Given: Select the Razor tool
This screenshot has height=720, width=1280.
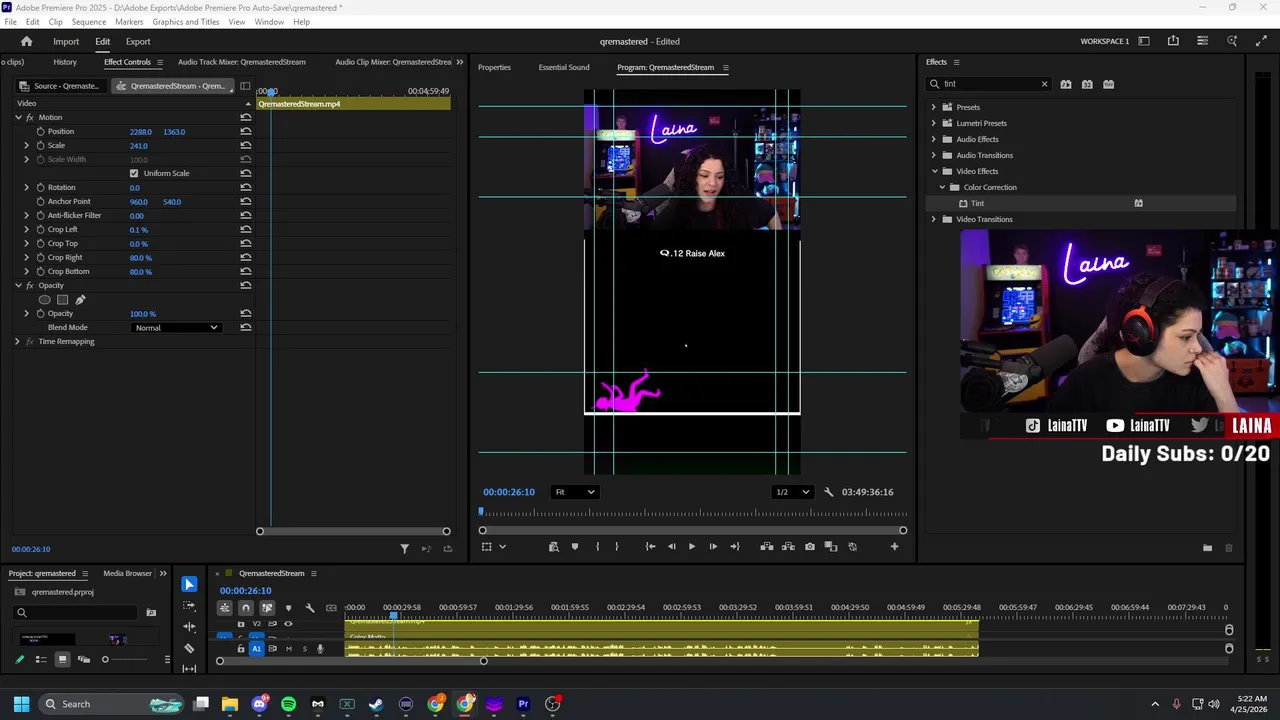Looking at the screenshot, I should click(x=189, y=648).
